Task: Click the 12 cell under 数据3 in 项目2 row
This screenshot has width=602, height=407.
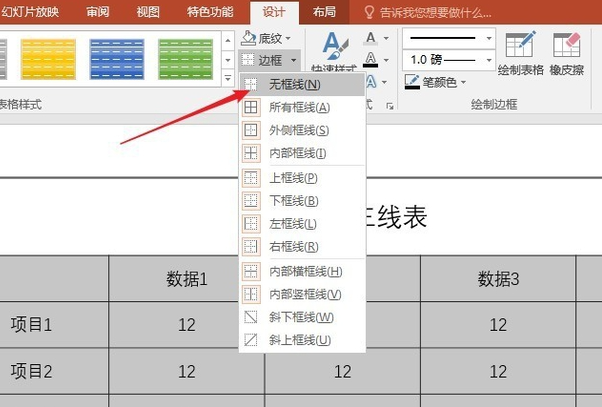Action: tap(498, 371)
